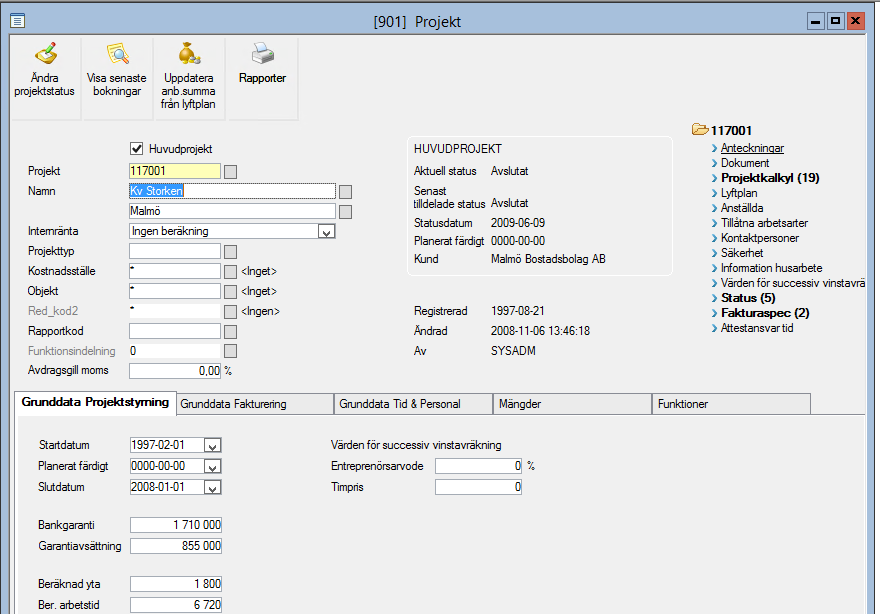
Task: Click the Malmö name field
Action: [x=232, y=212]
